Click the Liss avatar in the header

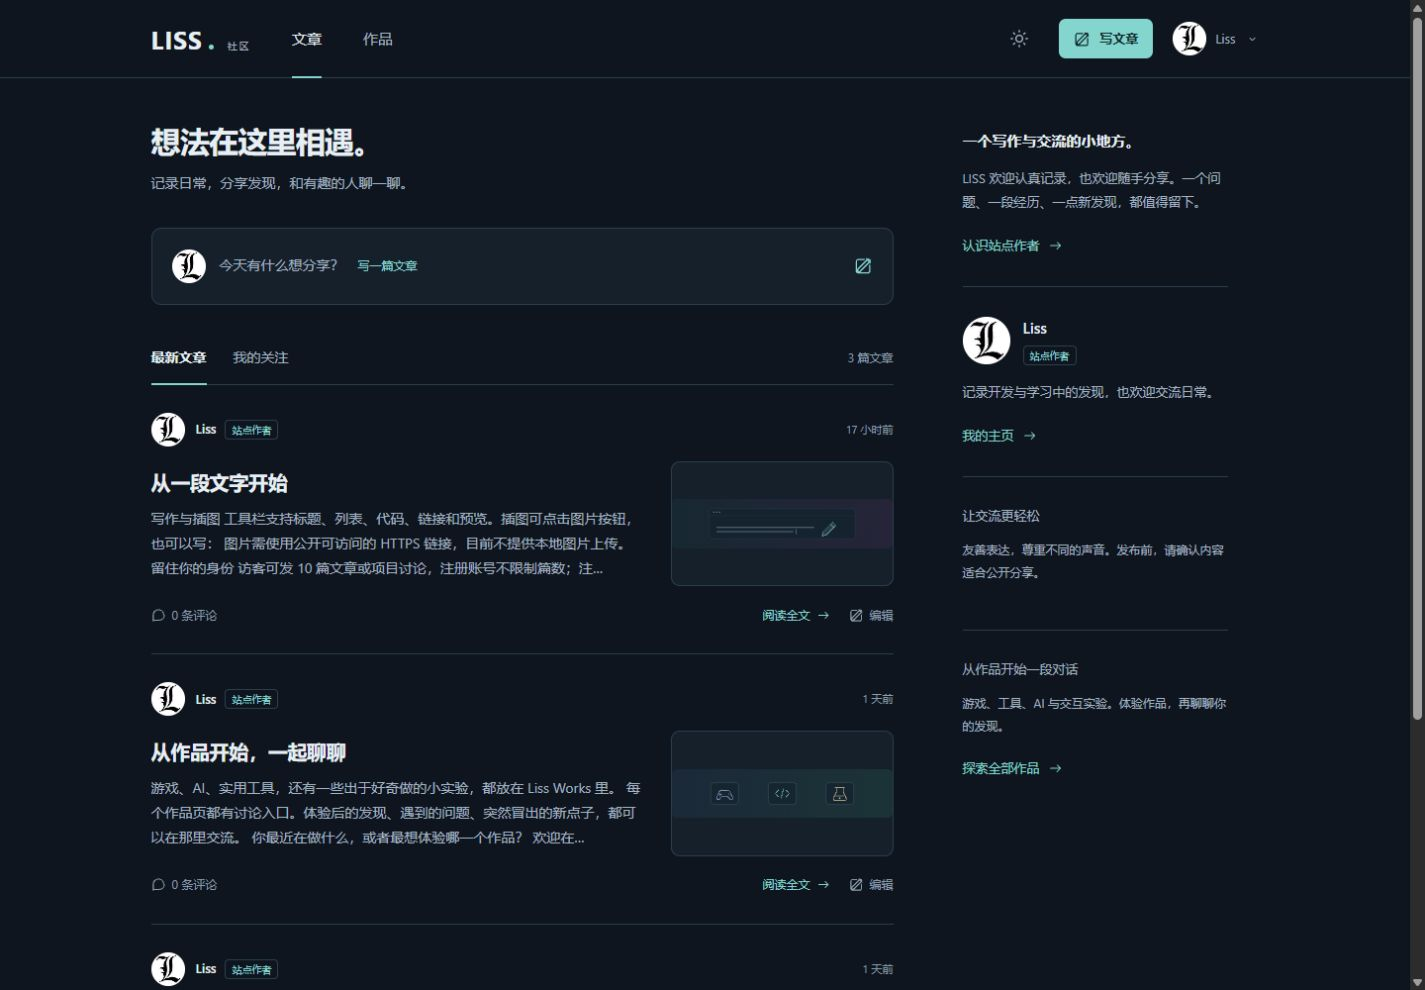[1189, 39]
